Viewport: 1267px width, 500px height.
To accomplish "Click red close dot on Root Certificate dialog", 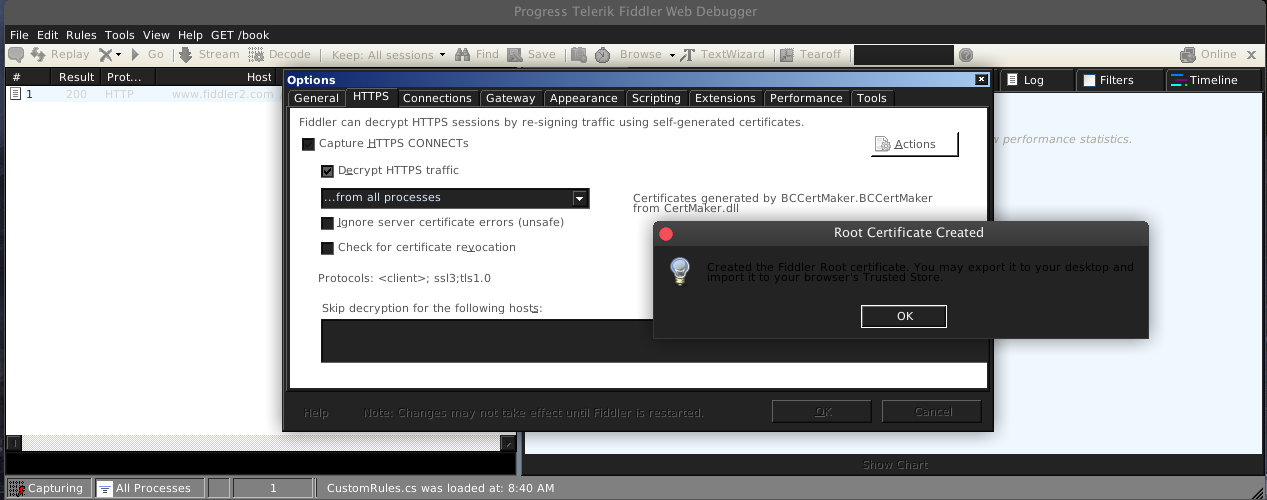I will coord(666,234).
